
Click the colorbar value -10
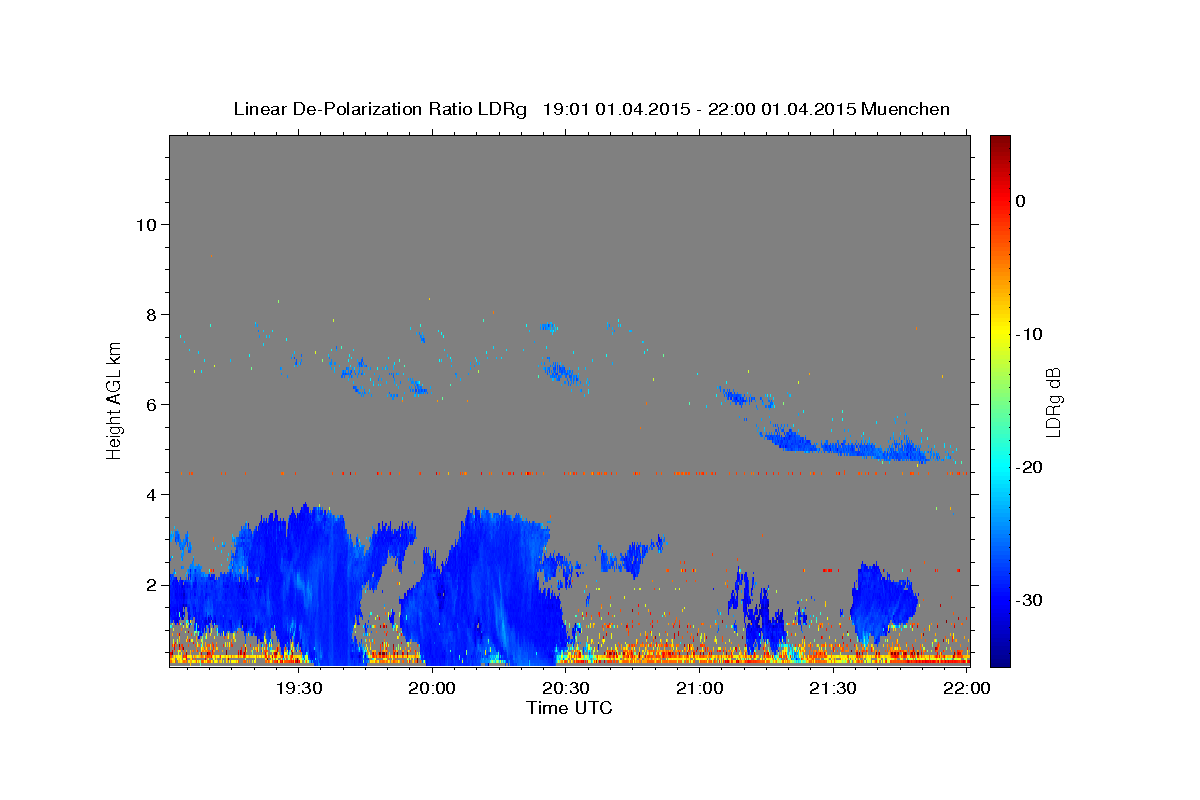[x=1028, y=334]
